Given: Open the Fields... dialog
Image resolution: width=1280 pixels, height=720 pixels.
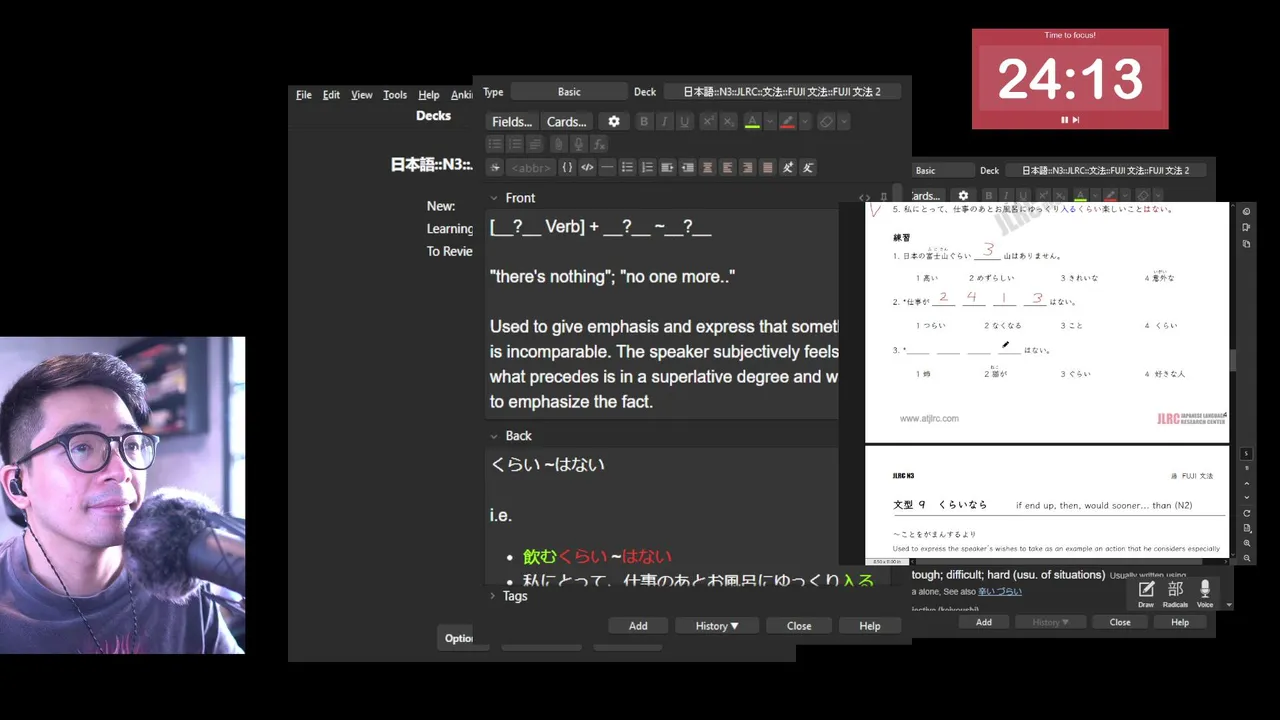Looking at the screenshot, I should point(512,121).
